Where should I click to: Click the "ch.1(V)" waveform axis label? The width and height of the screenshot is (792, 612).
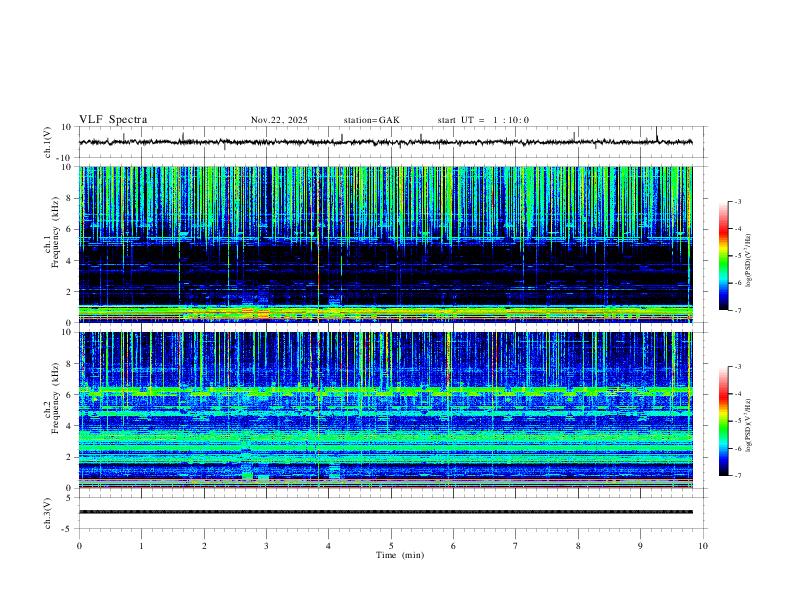point(48,142)
